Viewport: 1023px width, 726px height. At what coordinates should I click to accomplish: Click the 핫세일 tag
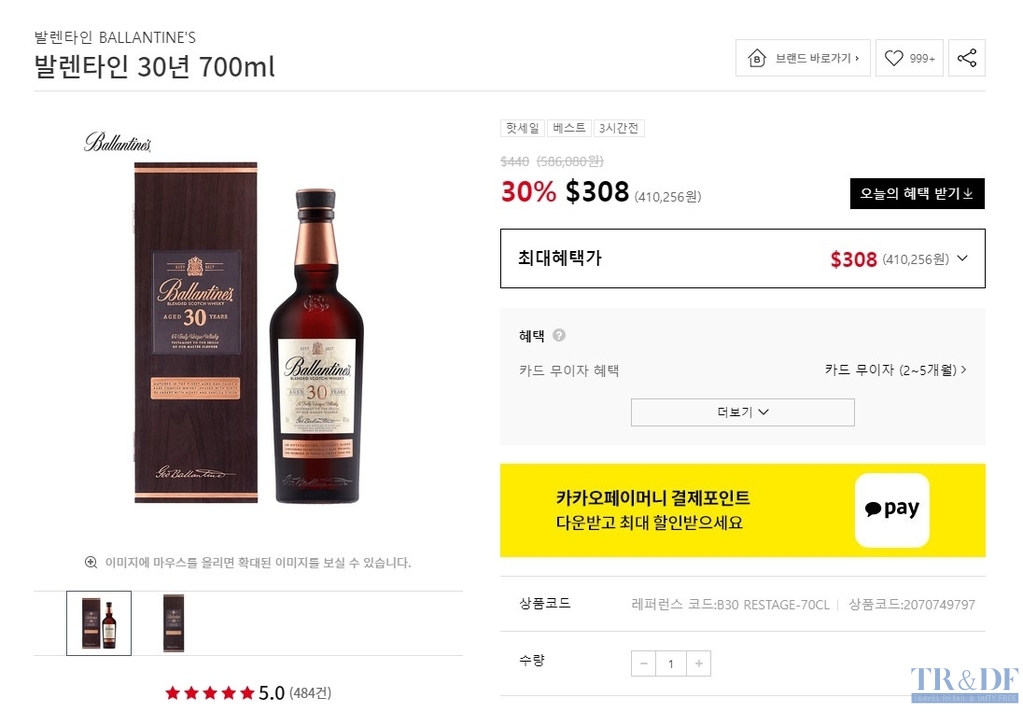point(522,128)
